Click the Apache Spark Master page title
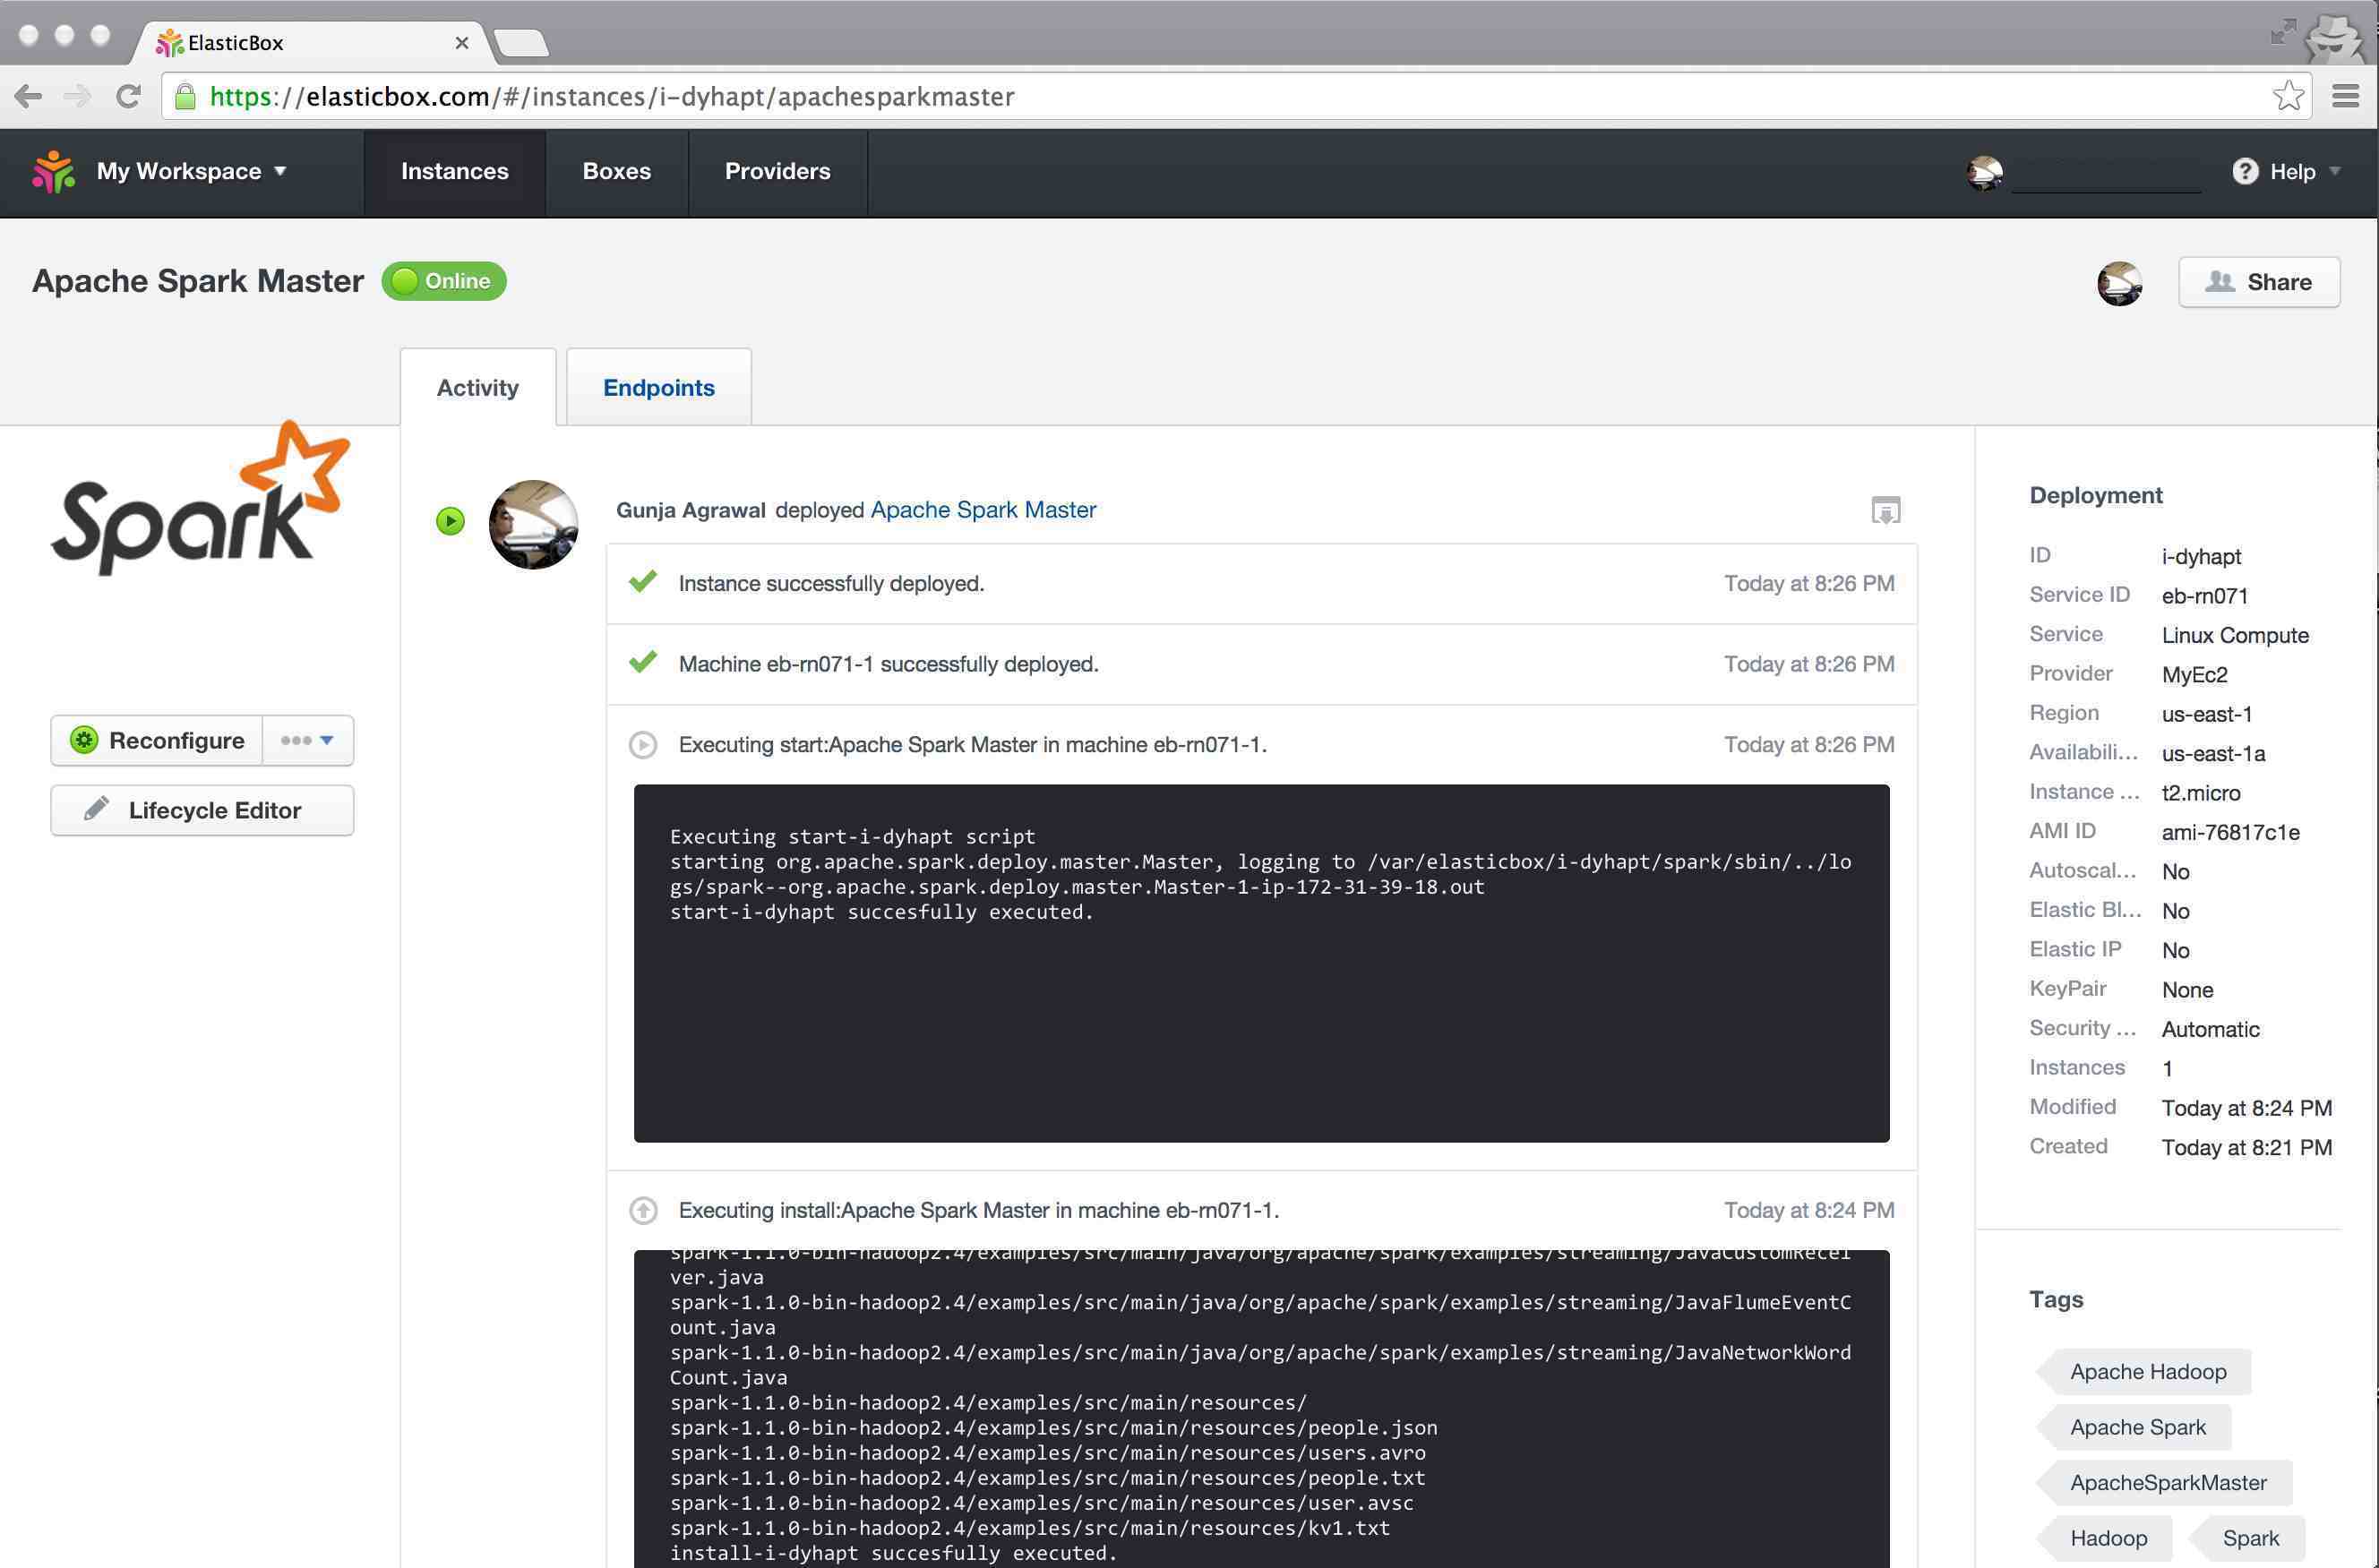 point(198,281)
